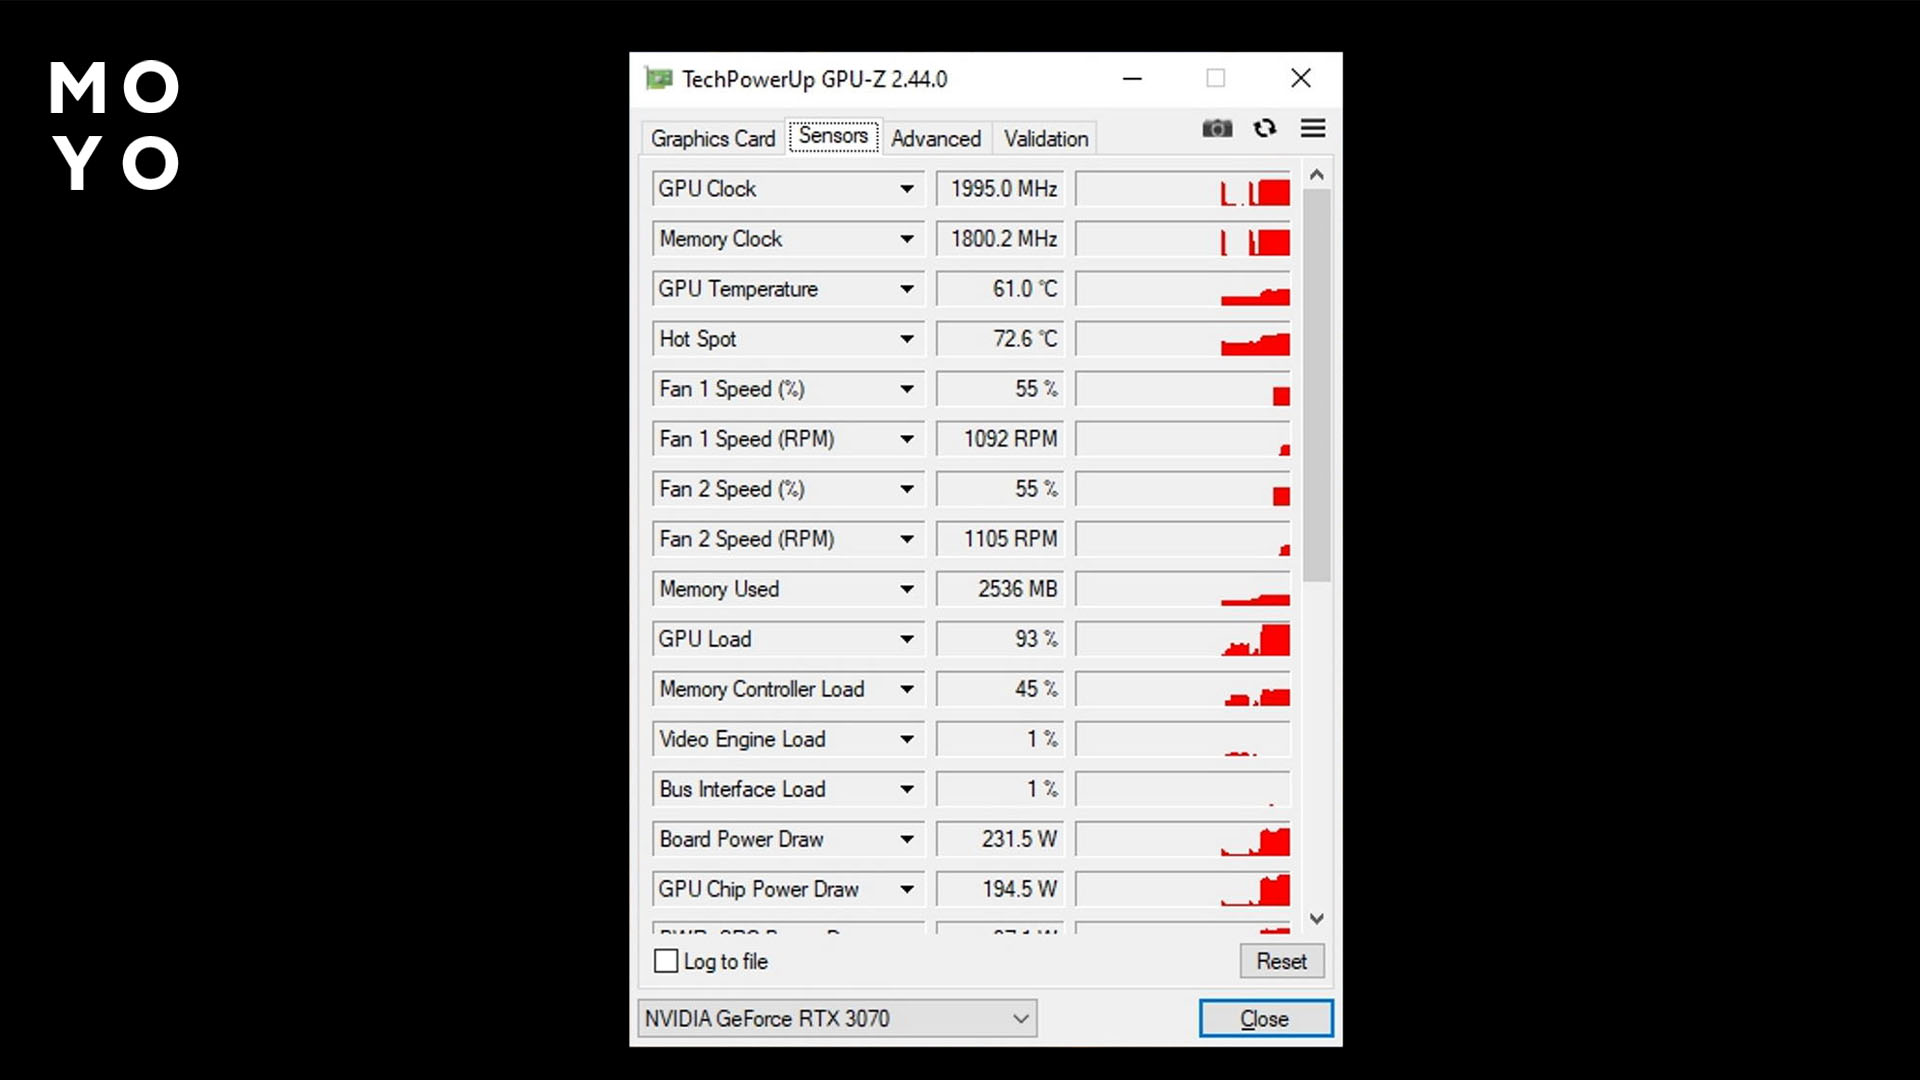This screenshot has height=1080, width=1920.
Task: Click the GPU Load value 93 %
Action: [x=1001, y=639]
